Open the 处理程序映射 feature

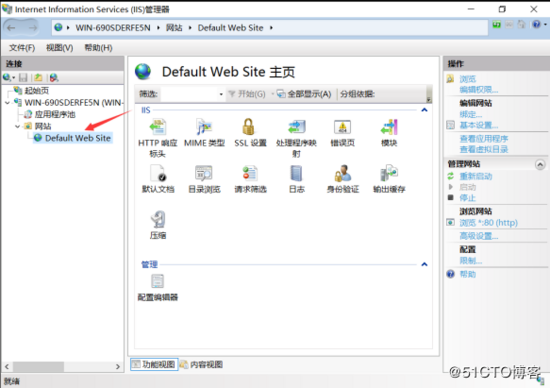pyautogui.click(x=296, y=138)
